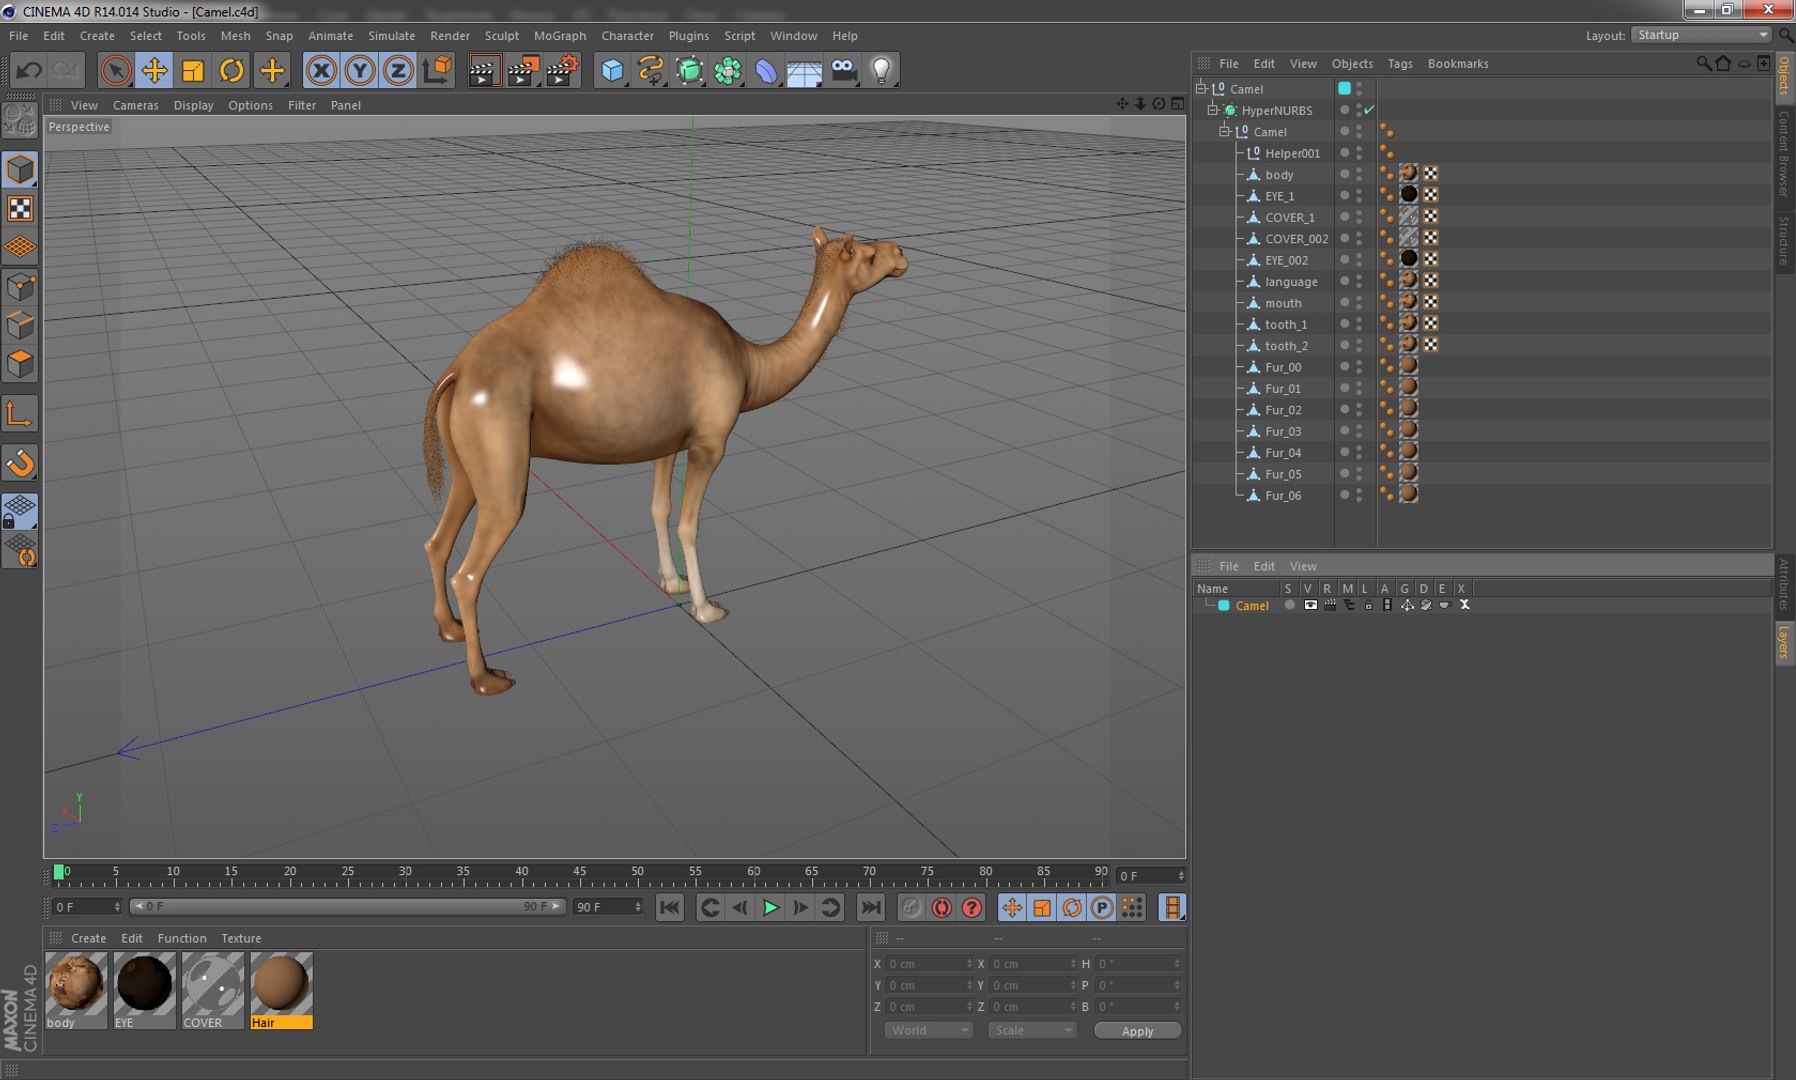Switch to Texture mode icon
This screenshot has width=1796, height=1080.
(x=20, y=208)
